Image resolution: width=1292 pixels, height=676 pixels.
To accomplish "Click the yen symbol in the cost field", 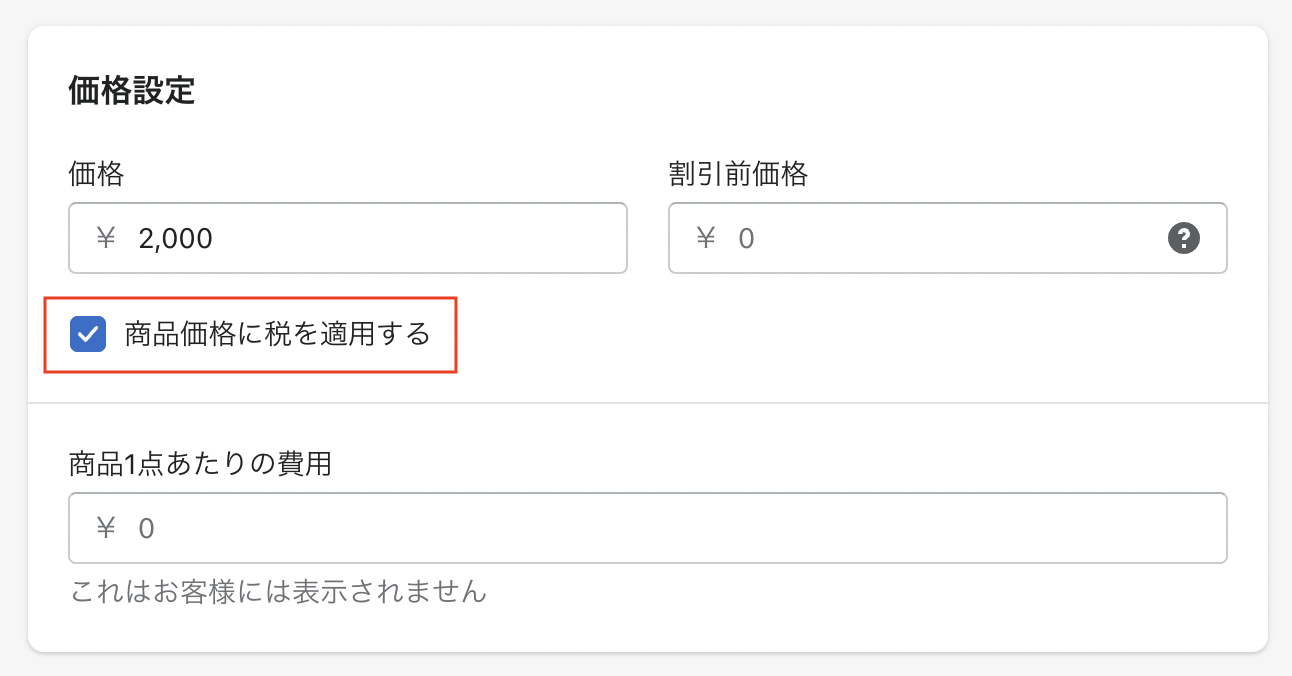I will click(x=106, y=527).
